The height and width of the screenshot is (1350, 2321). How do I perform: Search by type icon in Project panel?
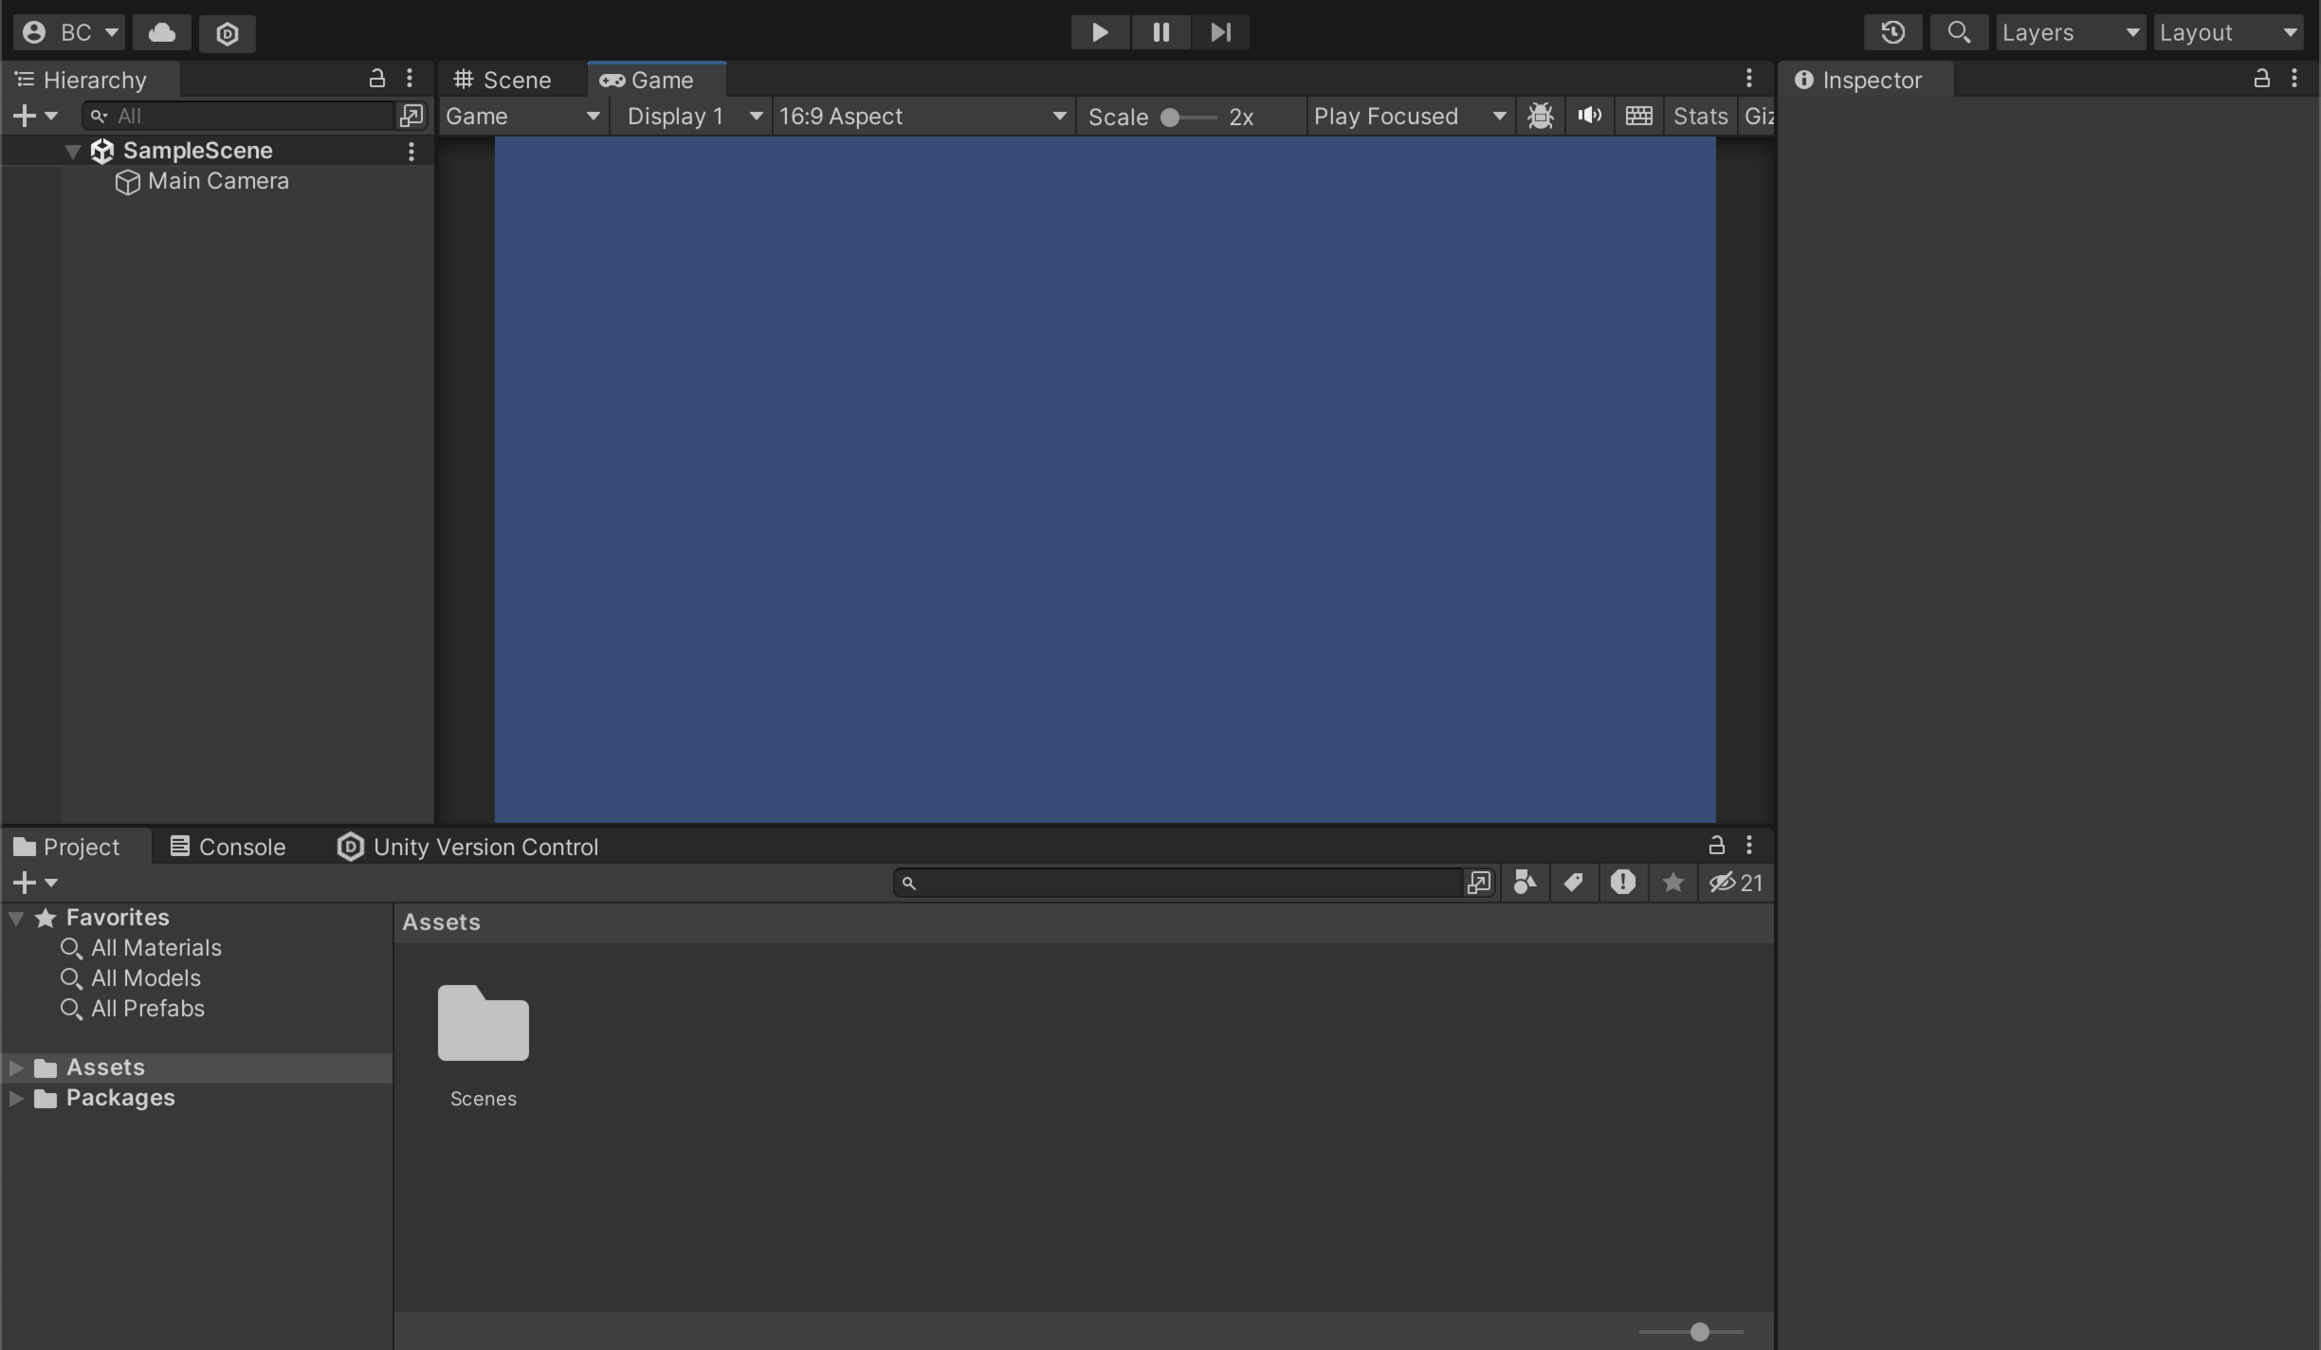point(1524,882)
